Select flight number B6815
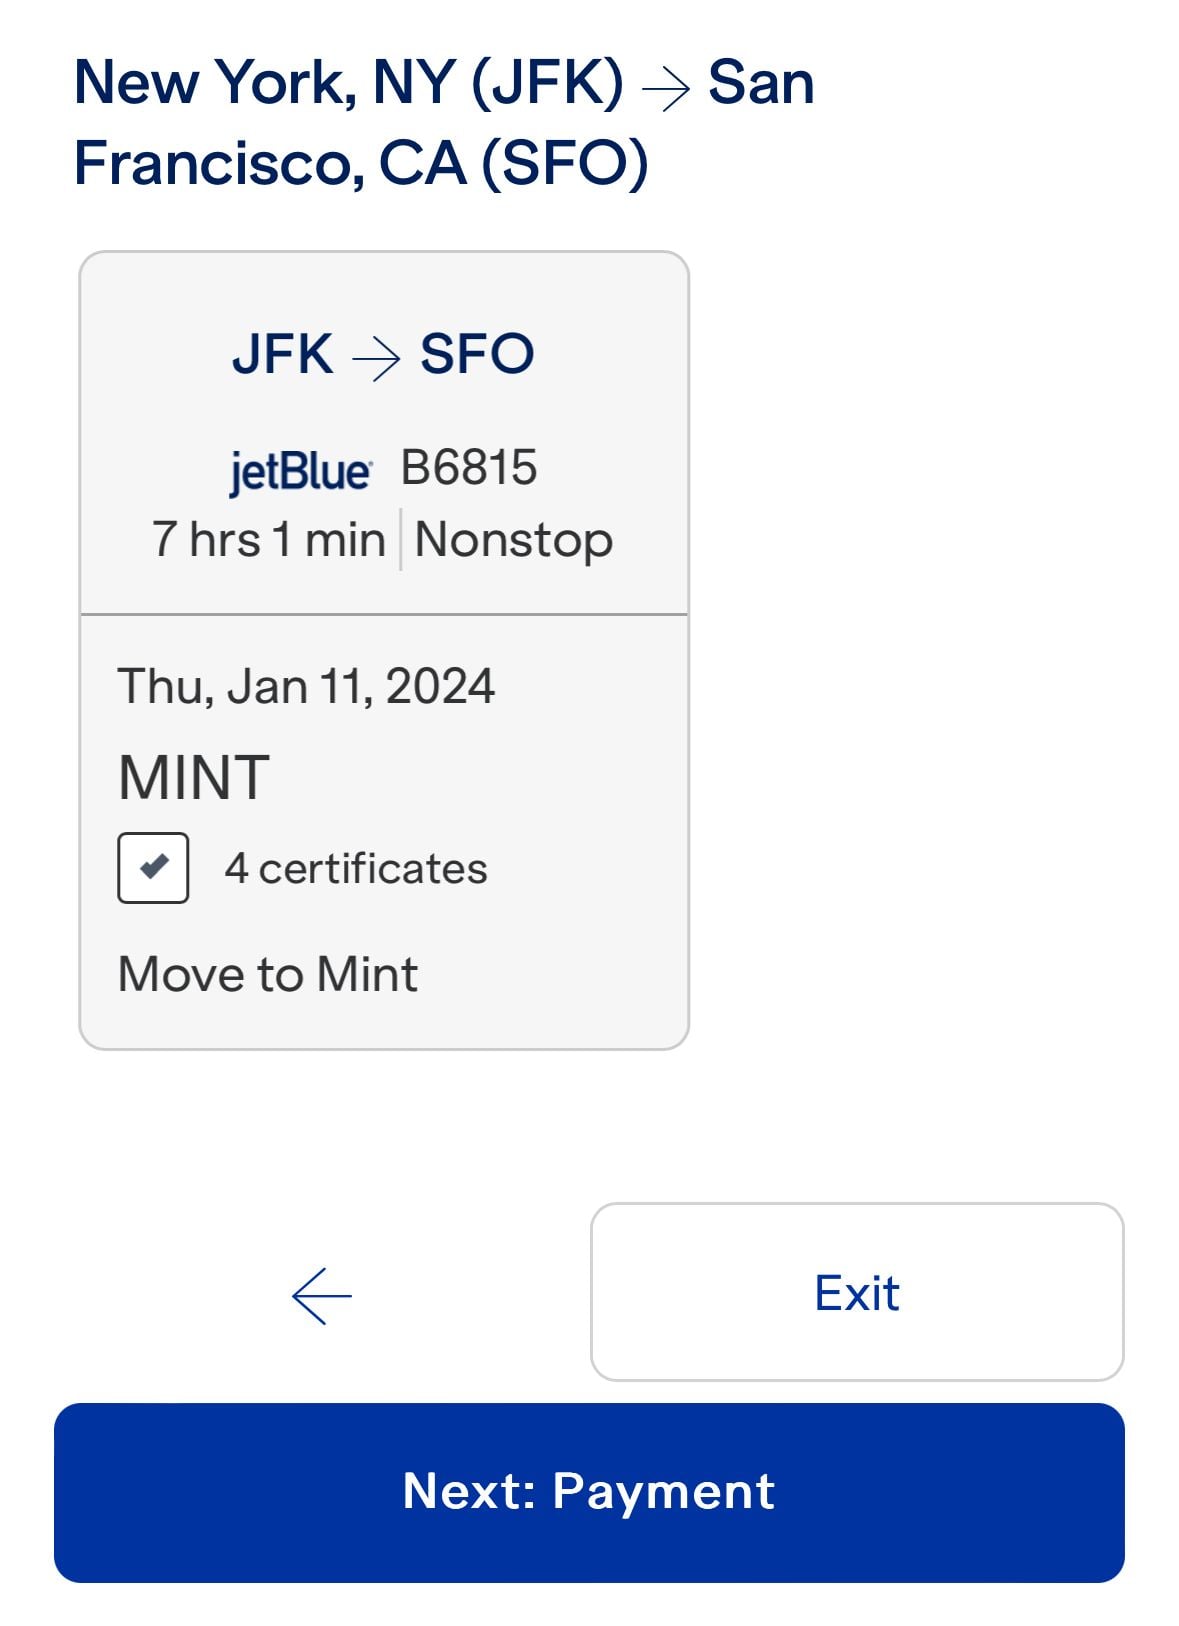The height and width of the screenshot is (1626, 1179). coord(469,468)
